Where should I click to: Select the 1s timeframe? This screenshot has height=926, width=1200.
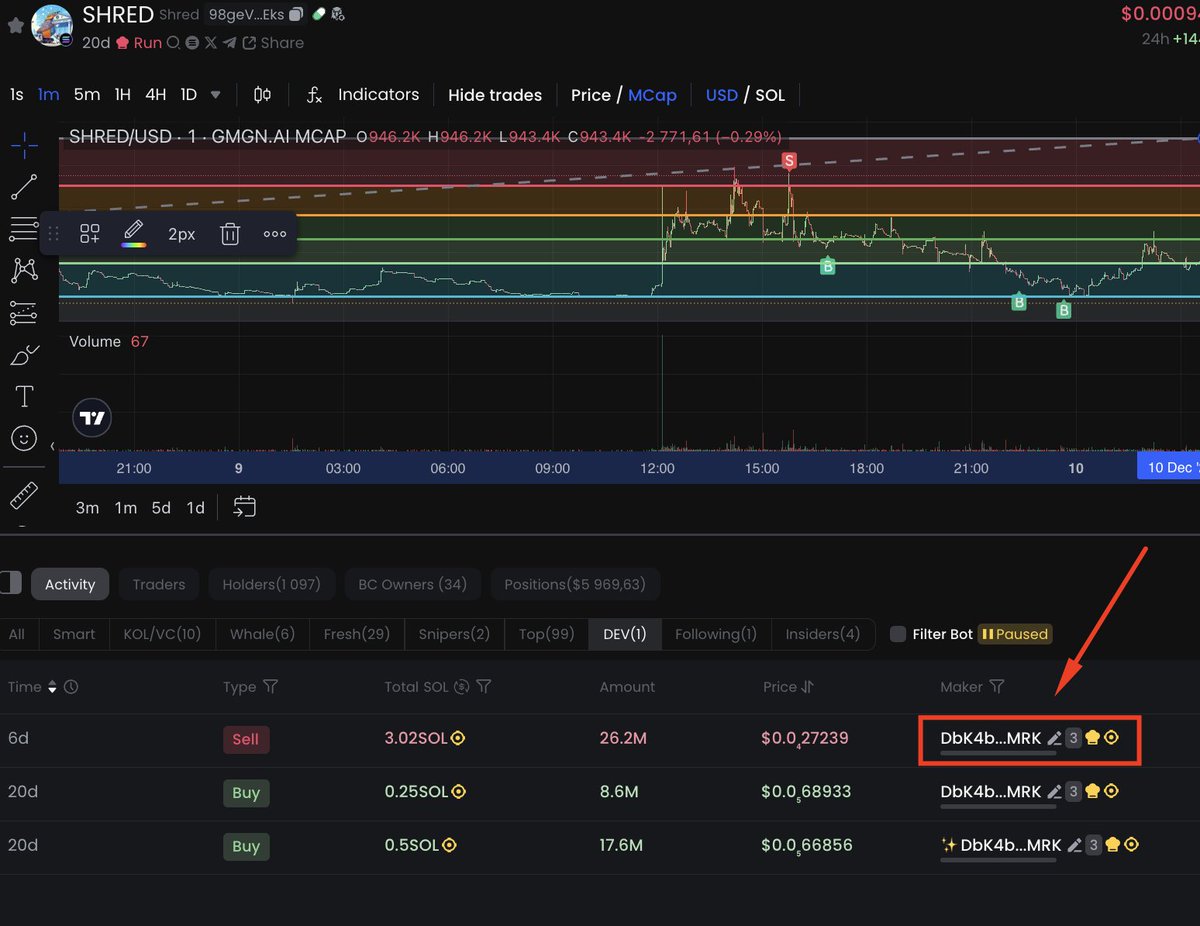click(x=17, y=95)
